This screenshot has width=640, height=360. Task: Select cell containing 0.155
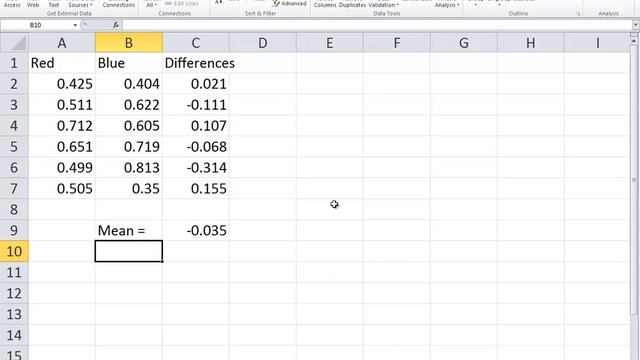(x=196, y=189)
